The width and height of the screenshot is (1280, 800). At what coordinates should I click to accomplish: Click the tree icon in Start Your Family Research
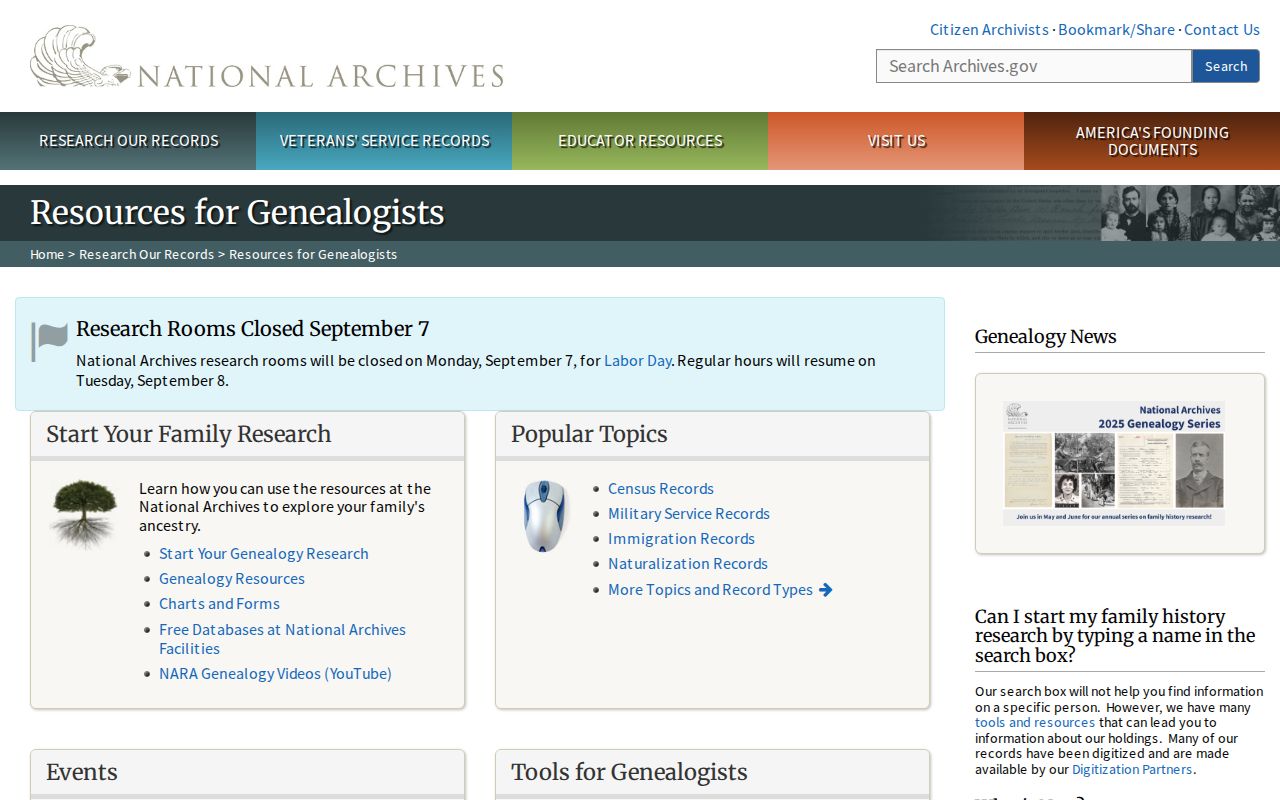[x=84, y=513]
